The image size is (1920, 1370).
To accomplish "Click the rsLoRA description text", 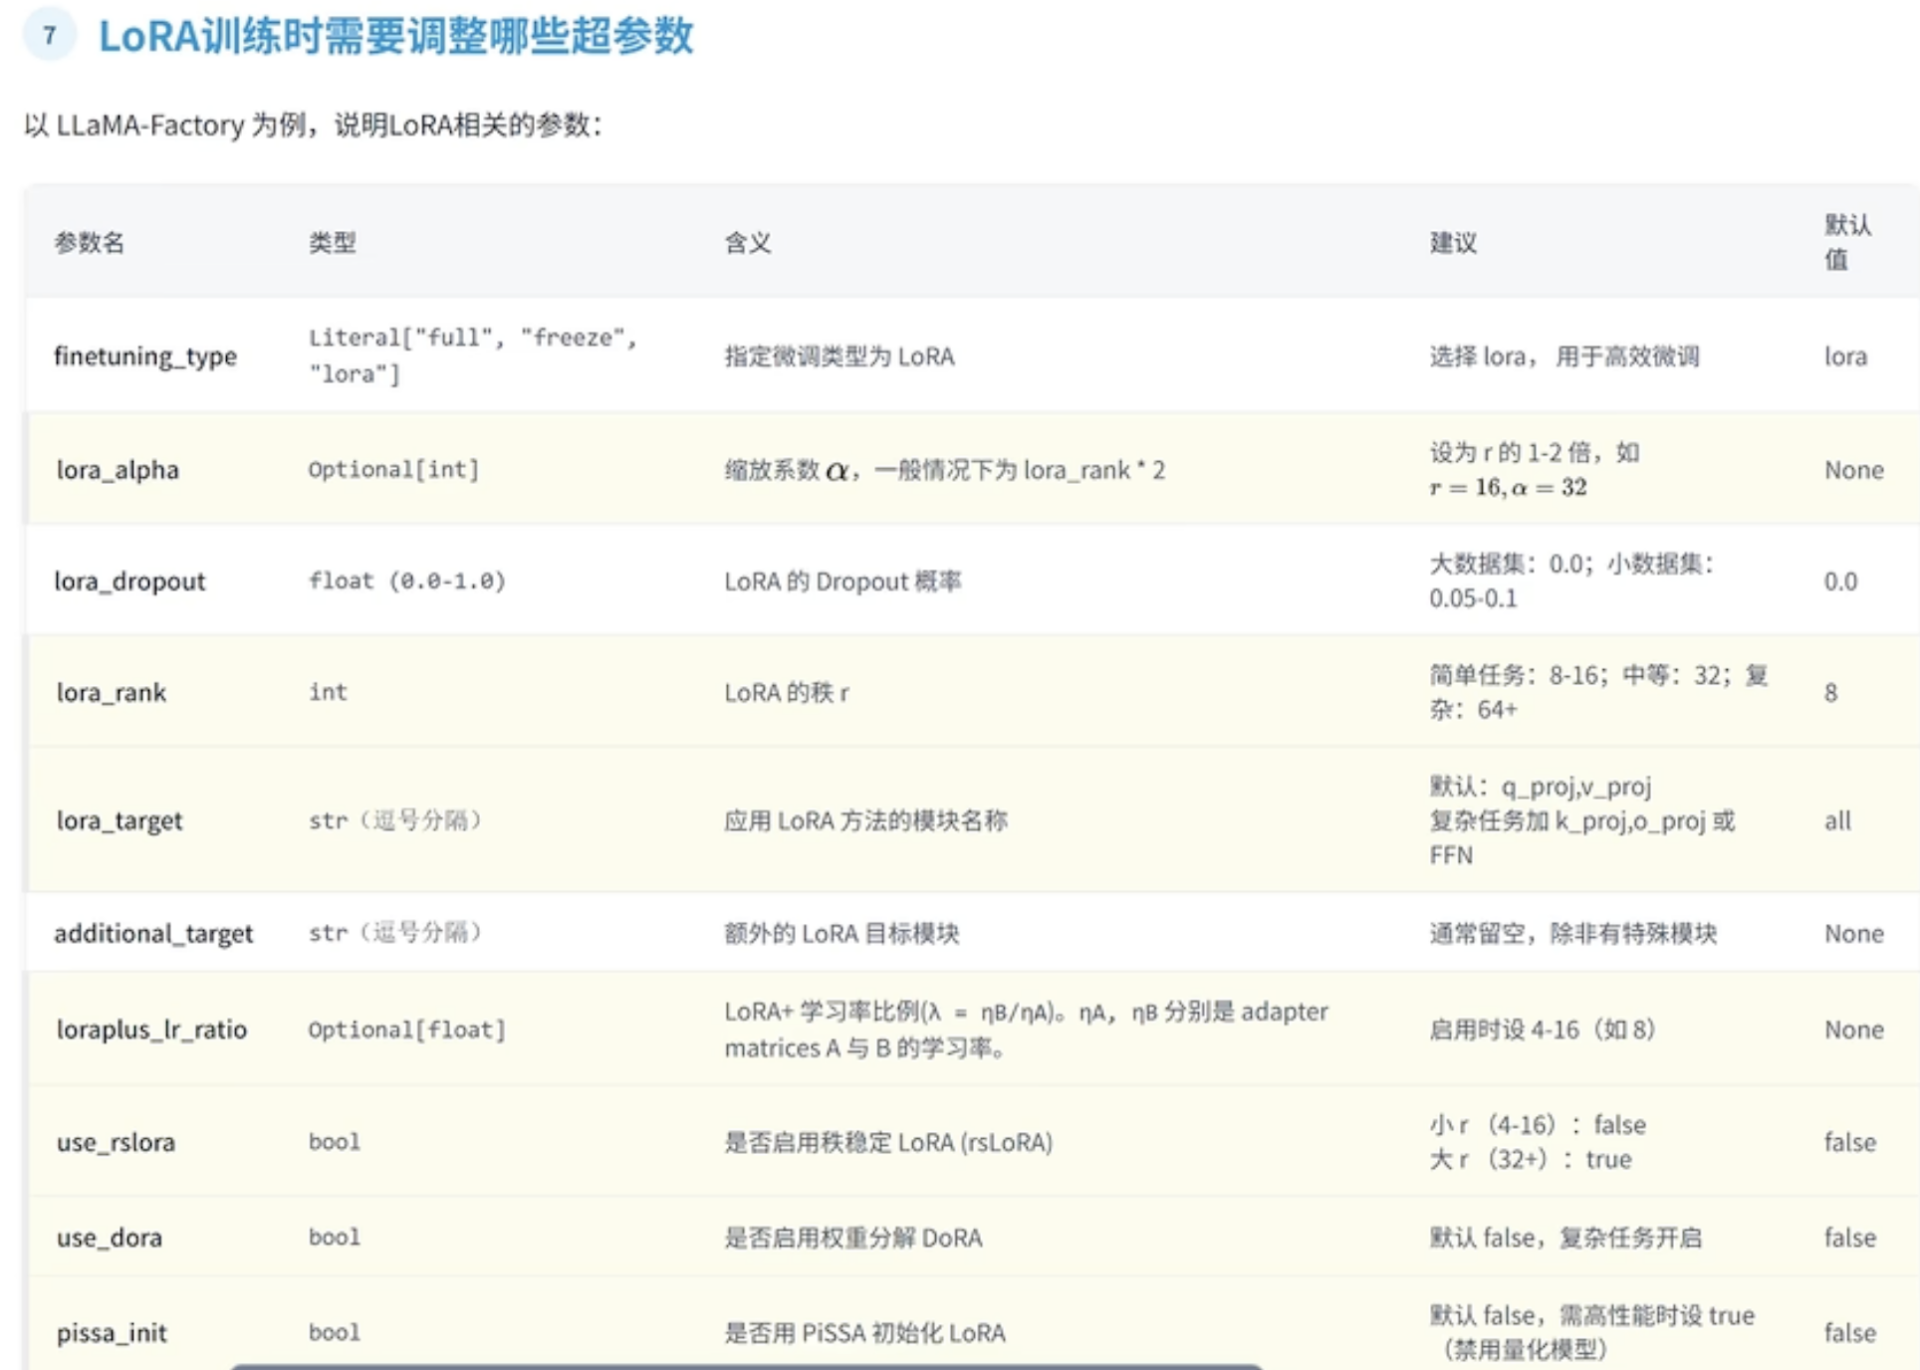I will pos(889,1142).
